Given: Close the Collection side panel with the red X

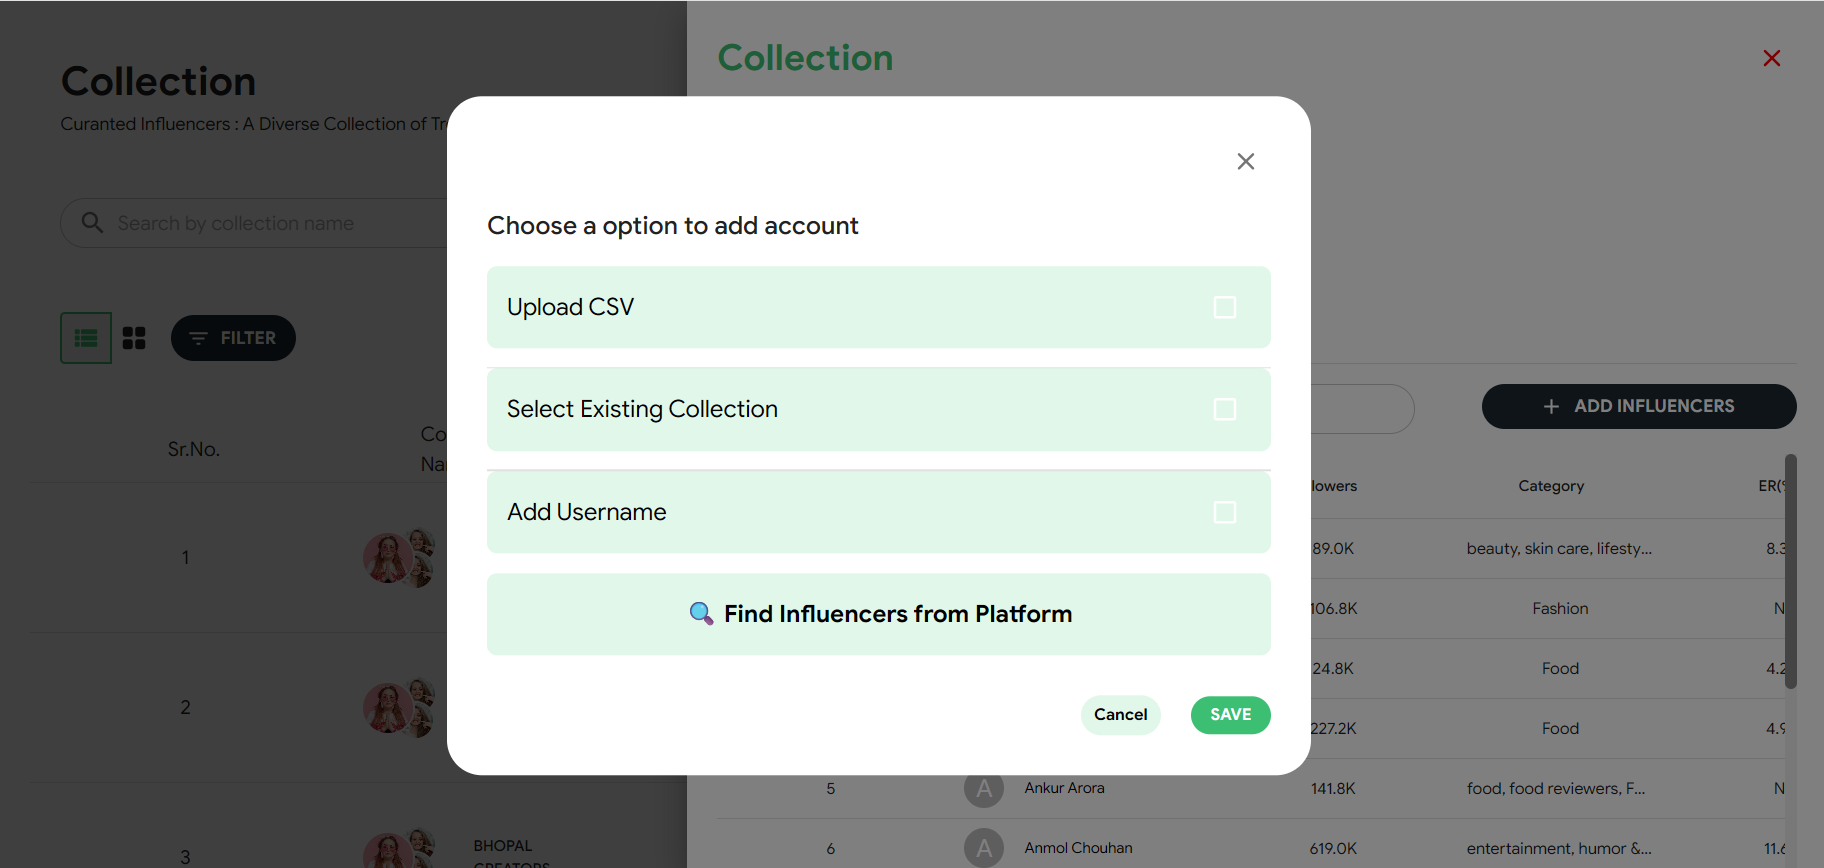Looking at the screenshot, I should (1771, 59).
